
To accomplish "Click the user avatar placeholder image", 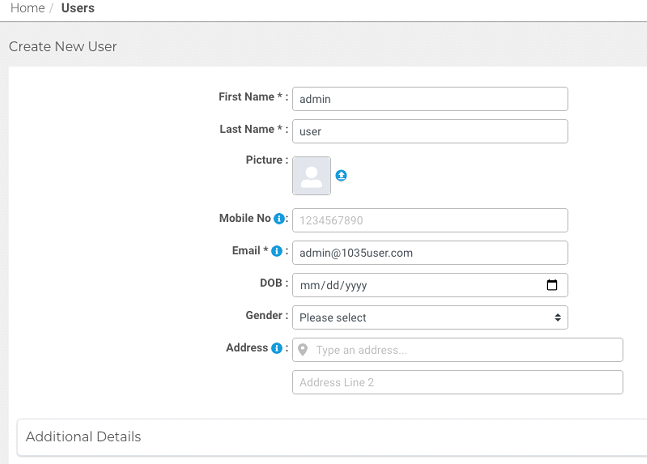I will (x=311, y=176).
